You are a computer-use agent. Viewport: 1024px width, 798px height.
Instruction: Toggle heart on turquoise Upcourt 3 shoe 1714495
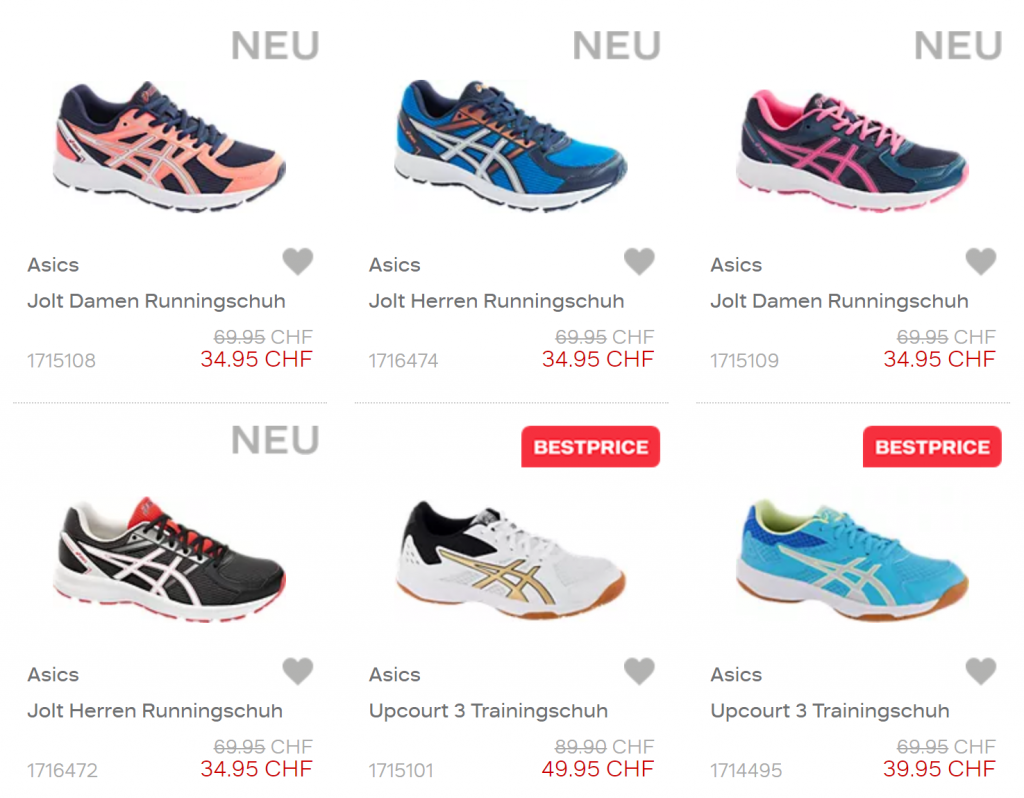pos(981,671)
